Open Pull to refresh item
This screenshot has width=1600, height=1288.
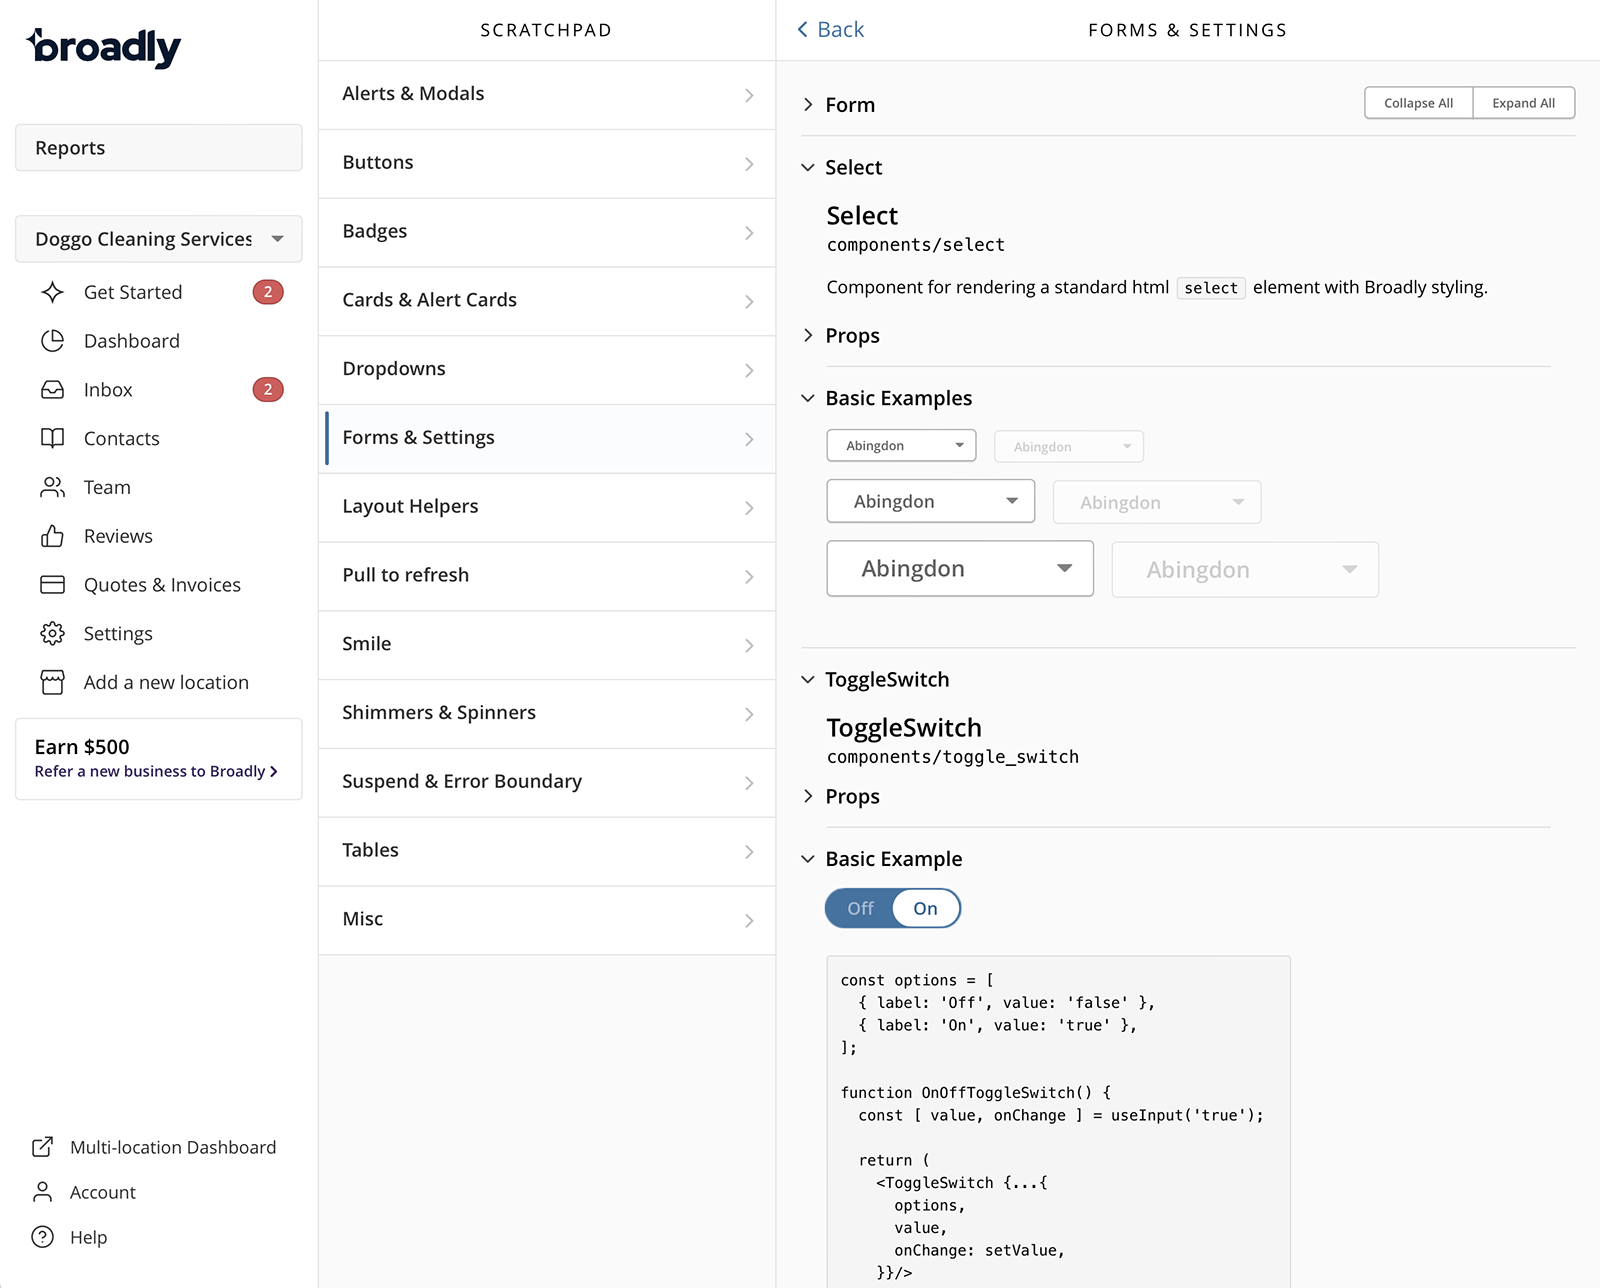[x=547, y=576]
